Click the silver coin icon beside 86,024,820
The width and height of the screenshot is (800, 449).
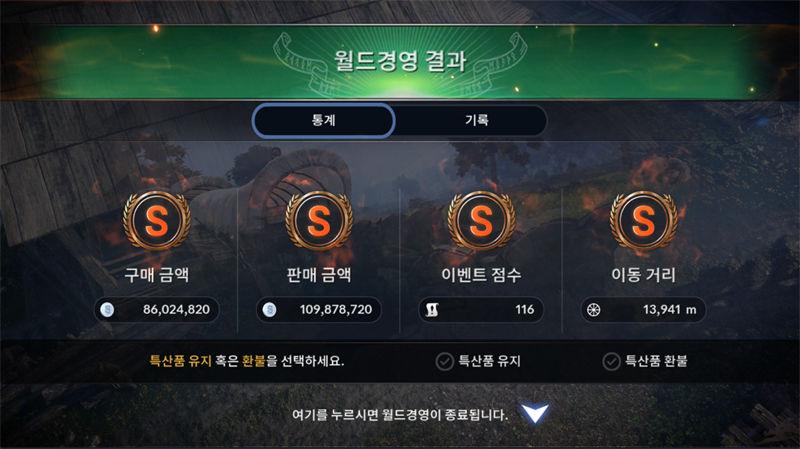(107, 310)
